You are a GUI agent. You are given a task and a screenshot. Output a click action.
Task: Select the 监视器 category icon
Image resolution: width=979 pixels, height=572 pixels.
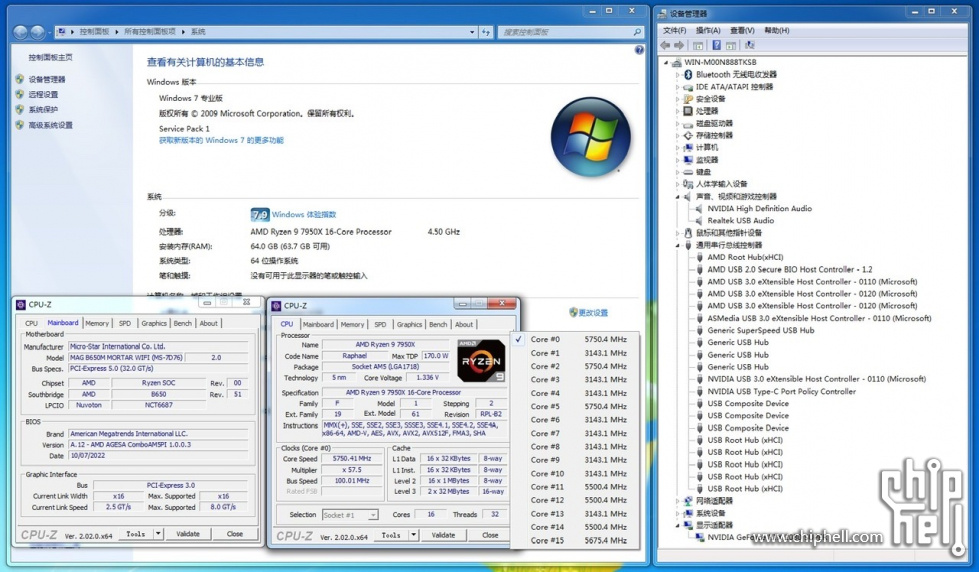pos(688,160)
